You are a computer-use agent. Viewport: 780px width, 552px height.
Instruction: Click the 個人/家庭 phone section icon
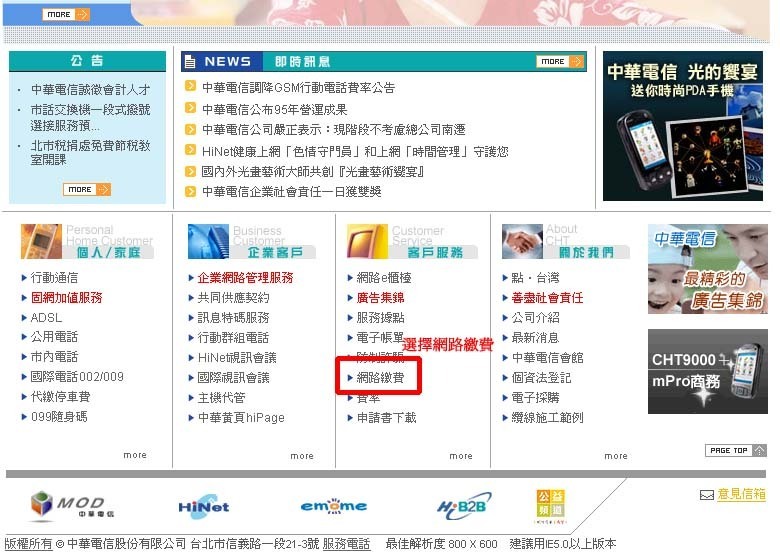(x=41, y=241)
